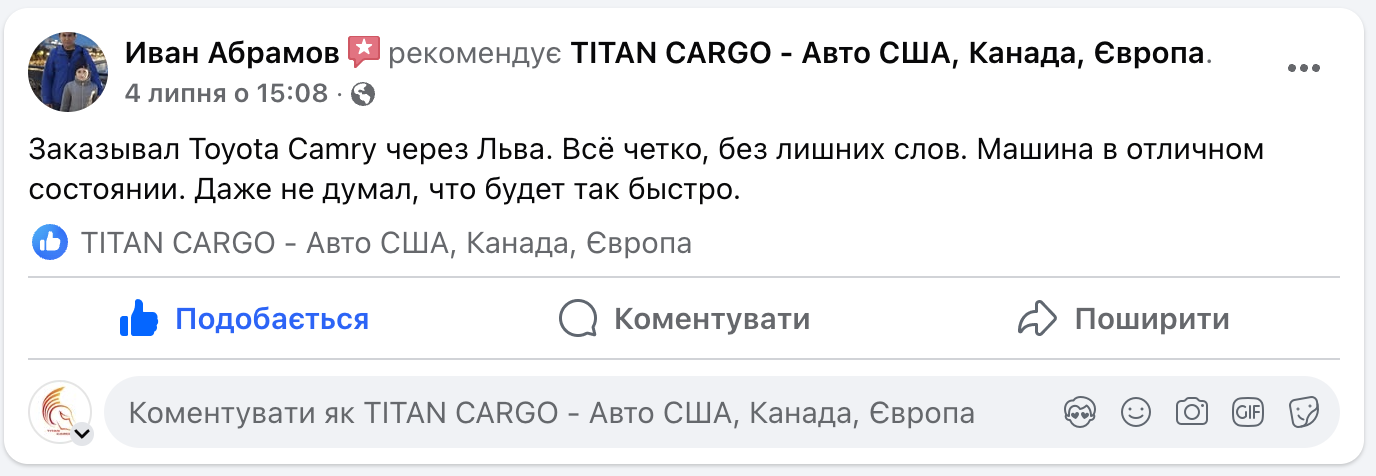View TITAN CARGO in the likes list
Screen dimensions: 1376x476
coord(386,243)
